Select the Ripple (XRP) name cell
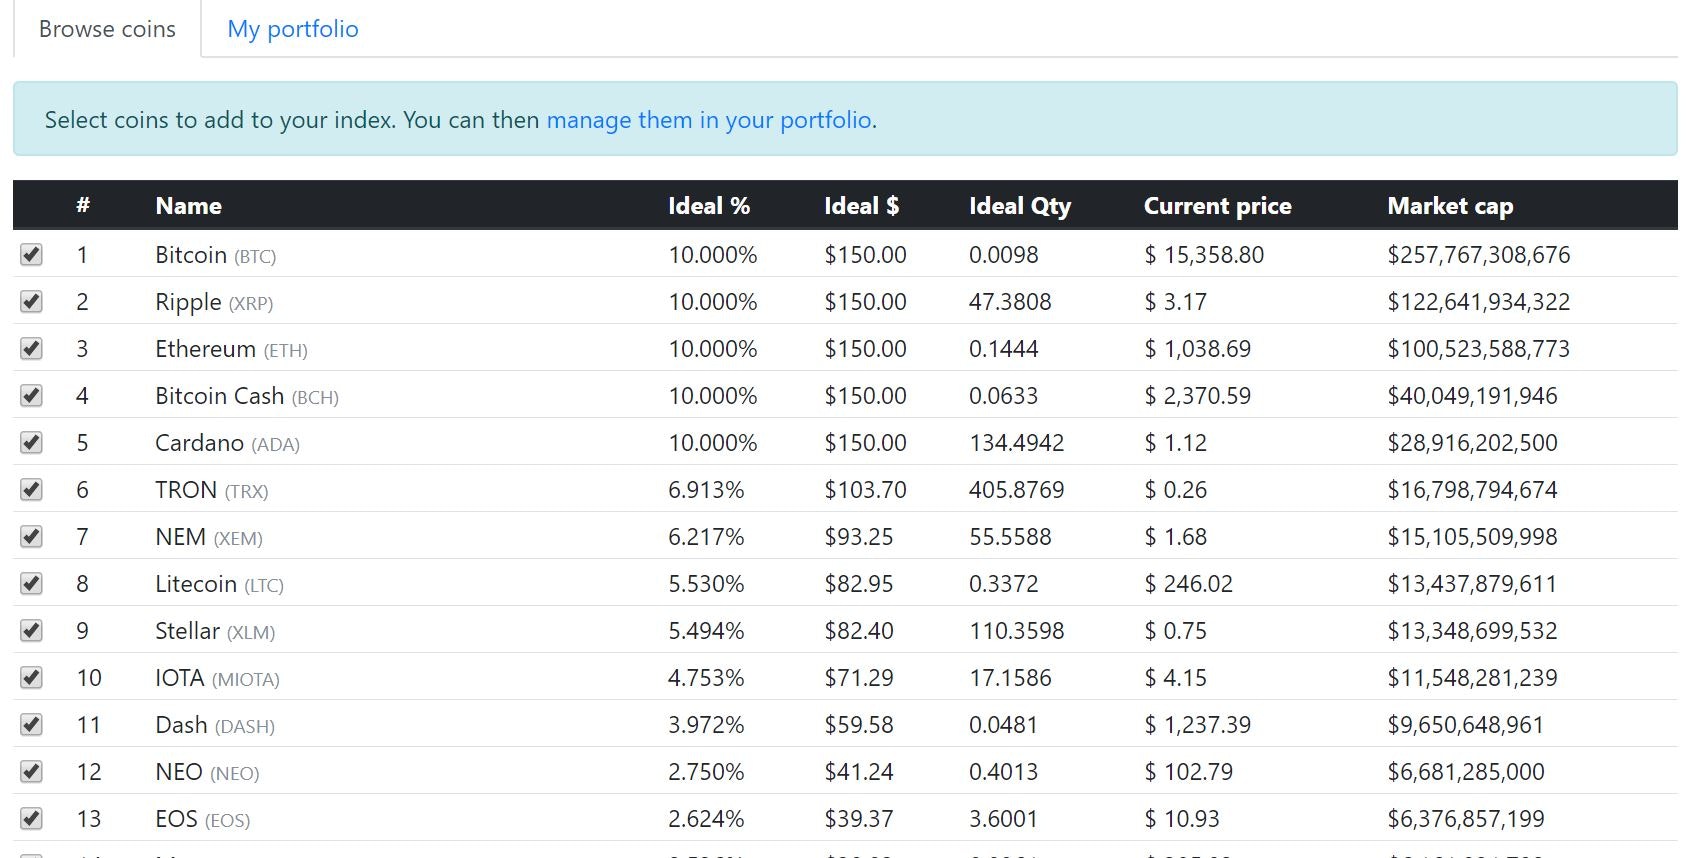 tap(214, 302)
